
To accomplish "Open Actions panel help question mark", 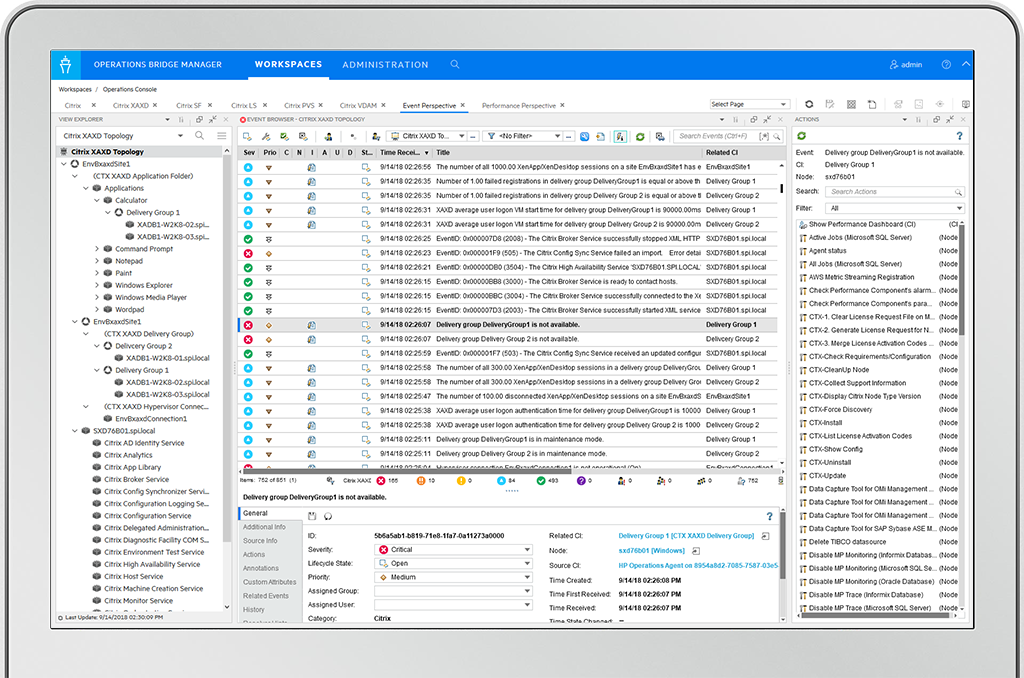I will 959,136.
